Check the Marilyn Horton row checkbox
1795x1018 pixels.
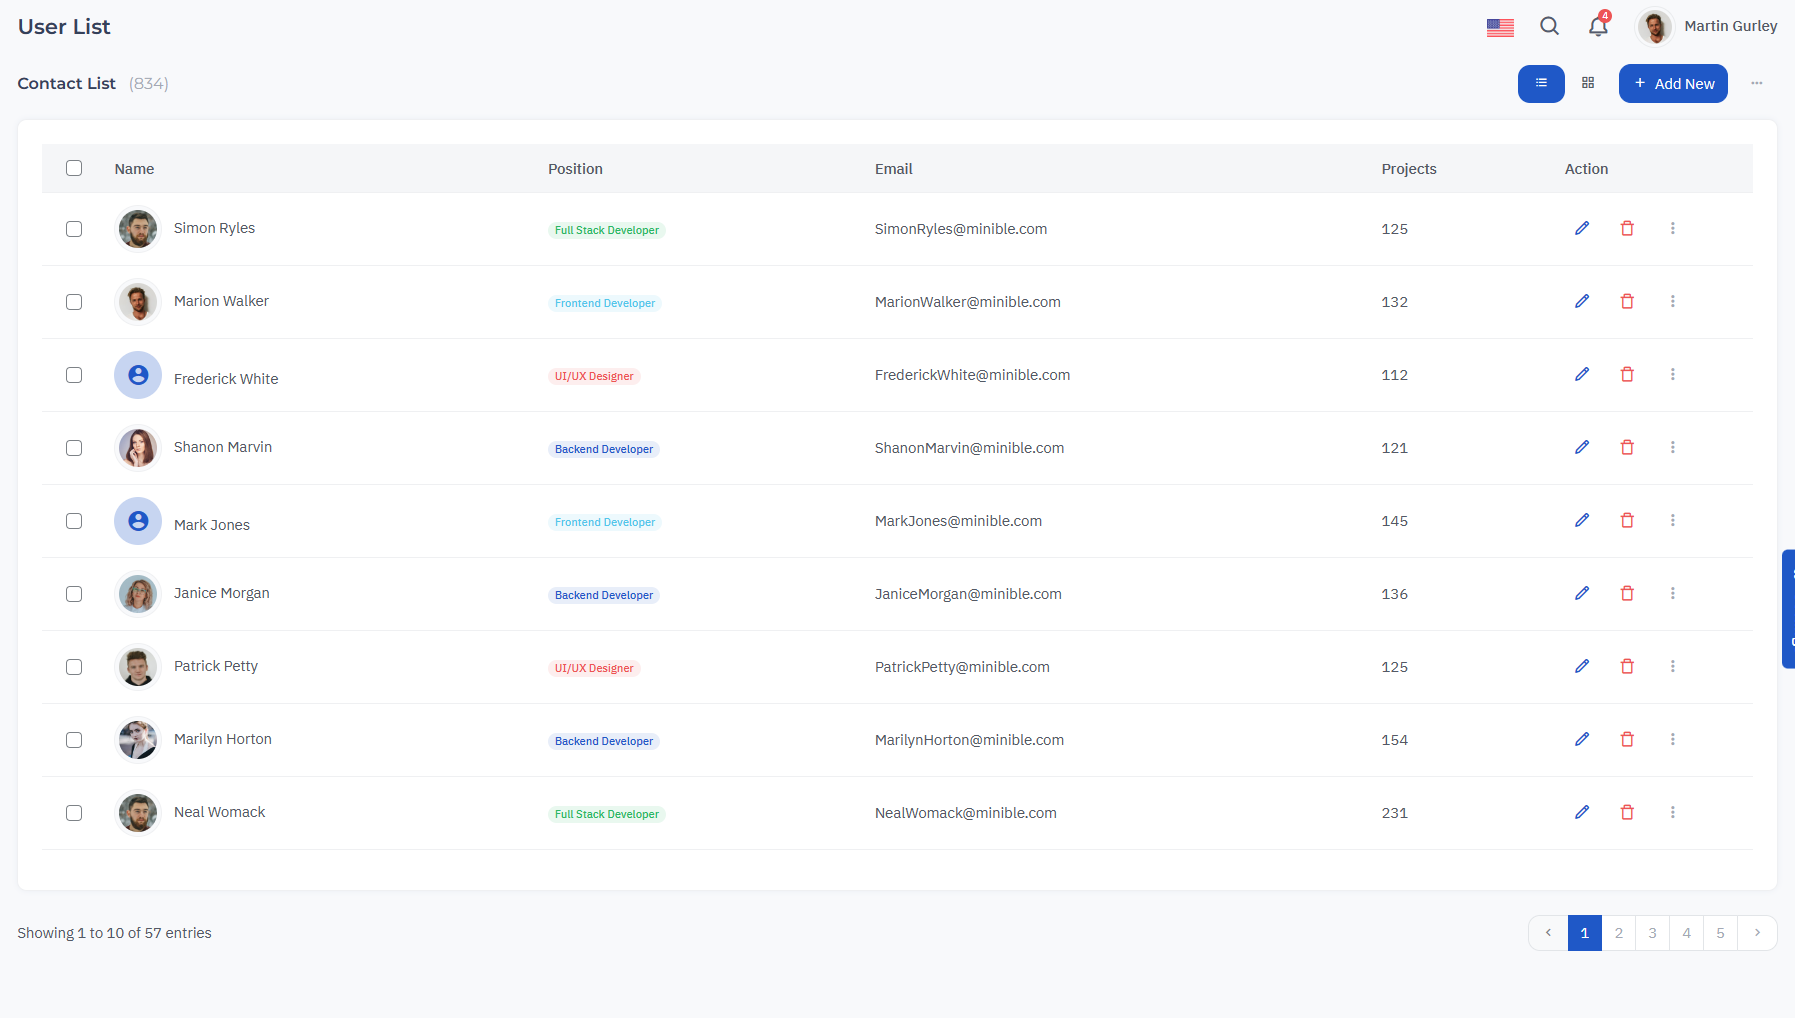point(74,740)
